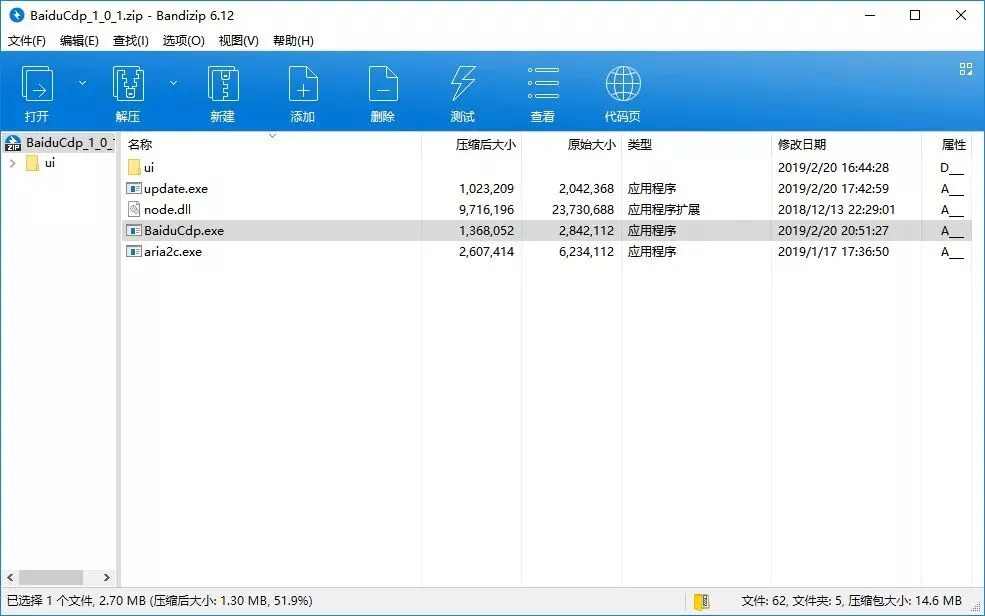Click compressed size 9,716,196 cell
Viewport: 985px width, 616px height.
[x=486, y=209]
